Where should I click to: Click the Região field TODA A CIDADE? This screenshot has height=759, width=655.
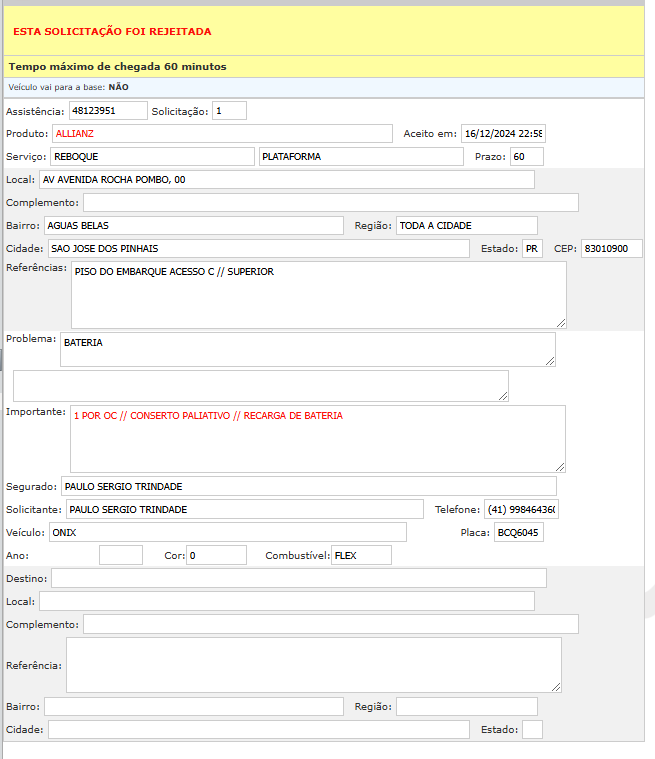(x=466, y=226)
